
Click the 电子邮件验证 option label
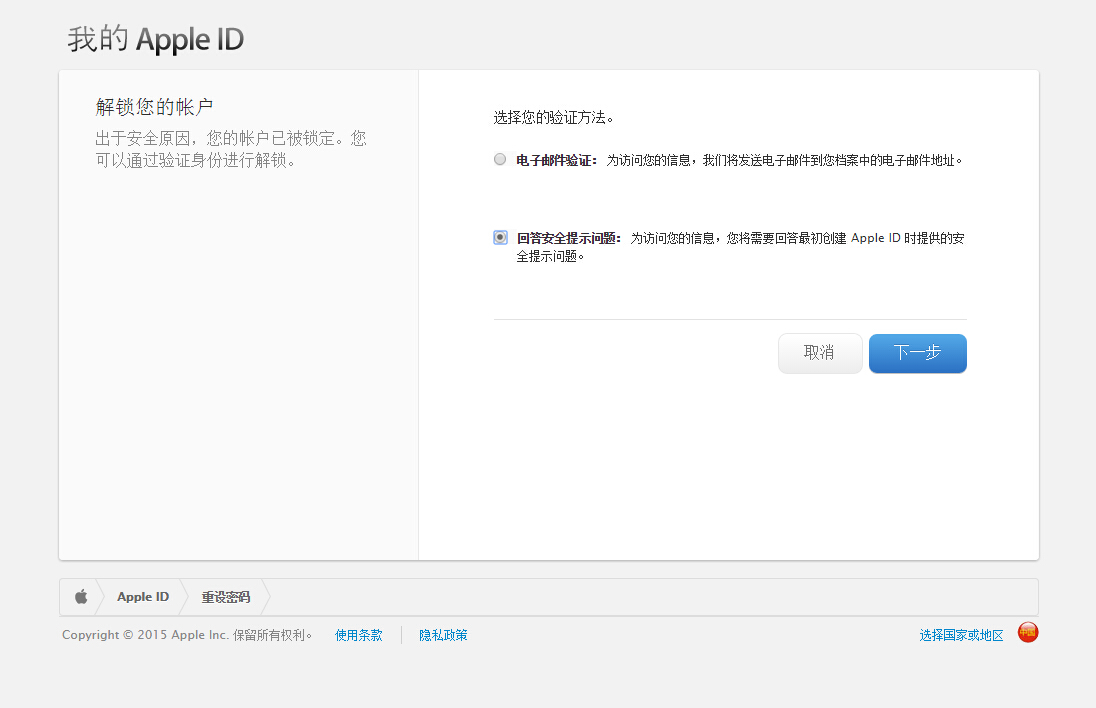(556, 160)
